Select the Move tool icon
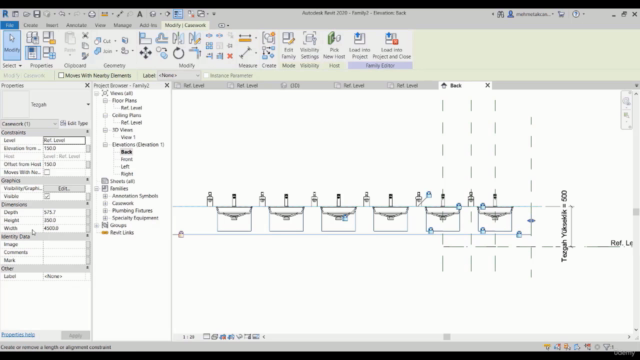 click(145, 53)
